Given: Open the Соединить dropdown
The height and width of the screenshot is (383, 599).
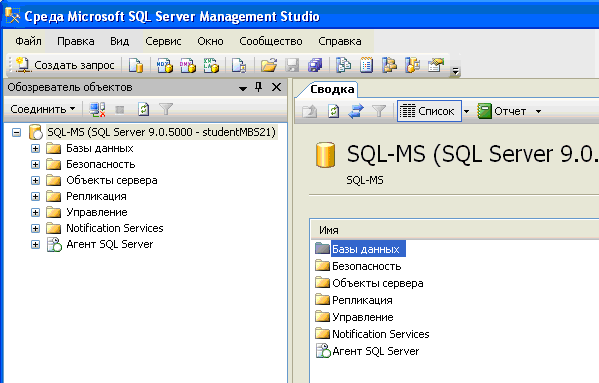Looking at the screenshot, I should [42, 109].
